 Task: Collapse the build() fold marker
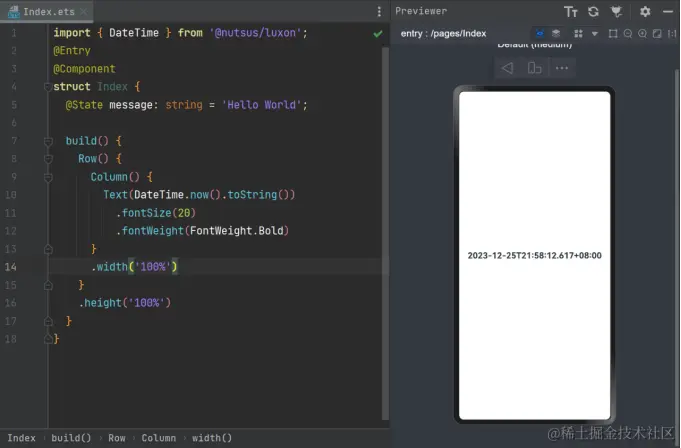click(48, 141)
